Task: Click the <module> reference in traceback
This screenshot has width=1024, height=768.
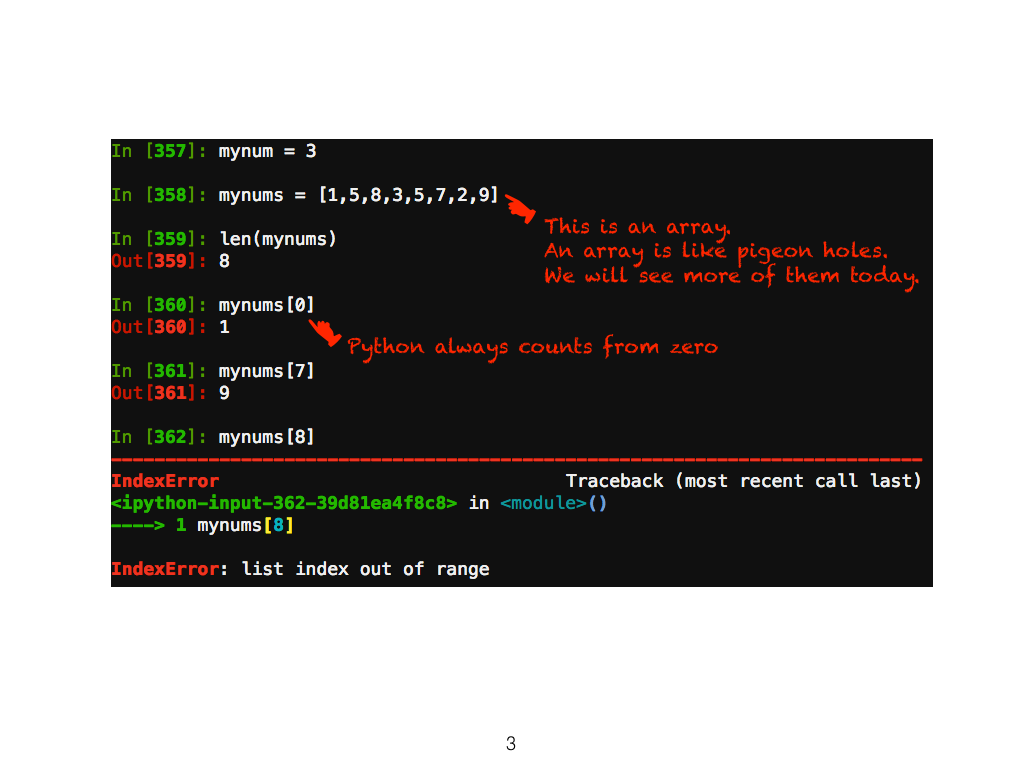Action: [x=543, y=503]
